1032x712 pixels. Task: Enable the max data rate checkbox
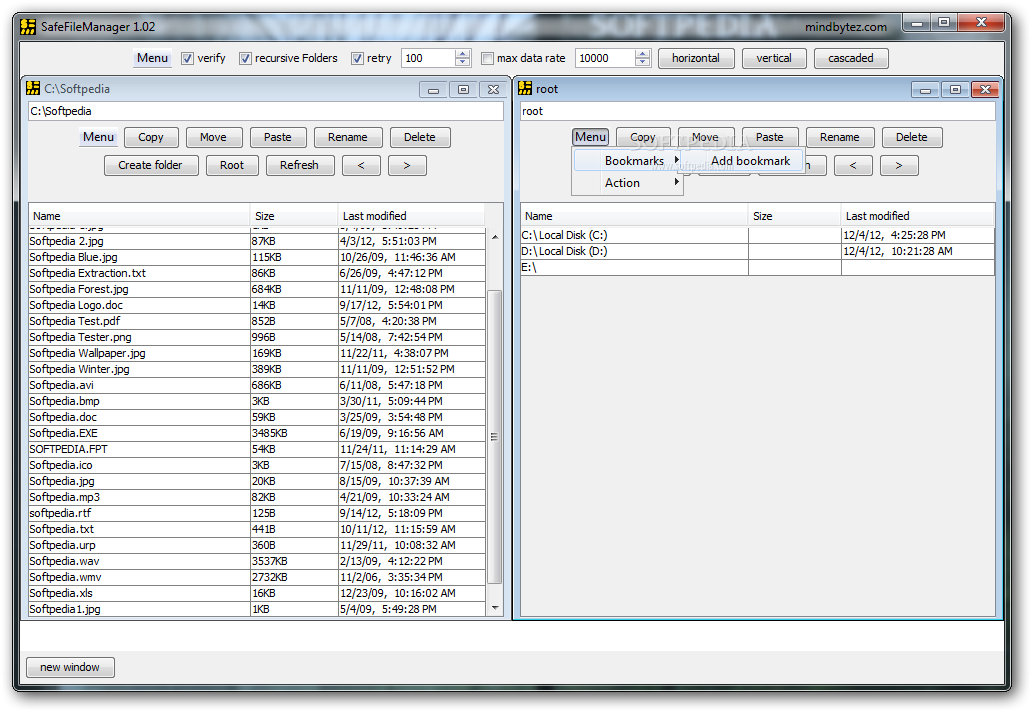pyautogui.click(x=487, y=59)
